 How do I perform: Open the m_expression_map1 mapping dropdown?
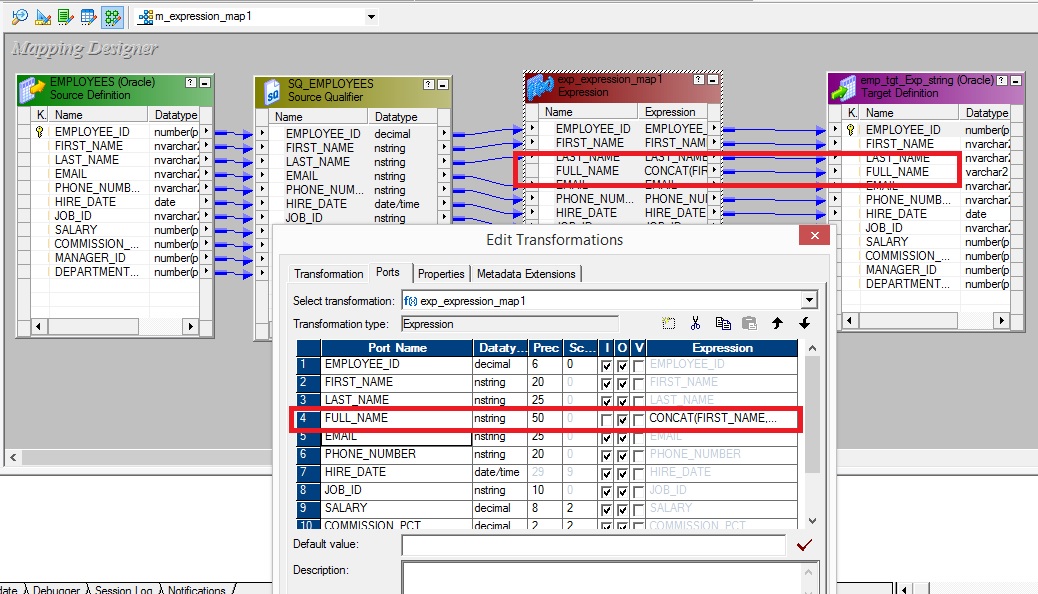(x=372, y=17)
